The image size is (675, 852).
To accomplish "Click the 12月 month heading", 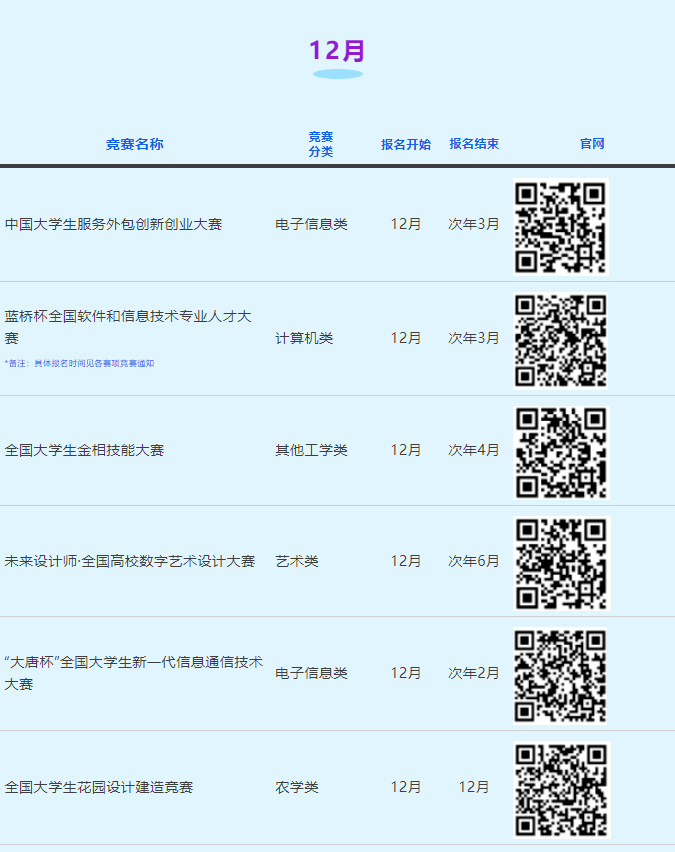I will [337, 51].
